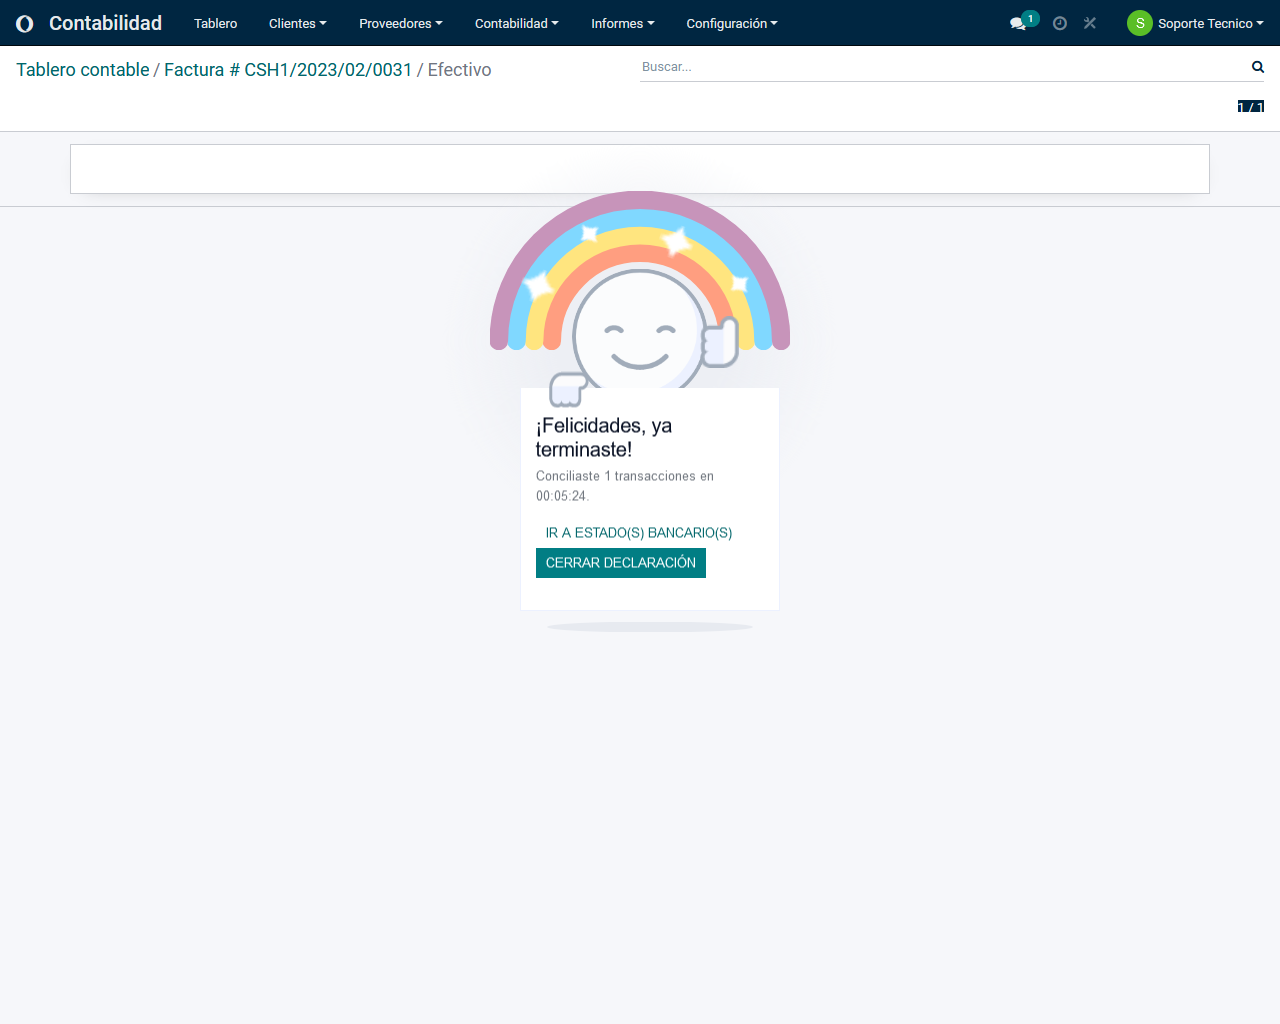Open the Configuración menu
The height and width of the screenshot is (1024, 1280).
pos(731,23)
